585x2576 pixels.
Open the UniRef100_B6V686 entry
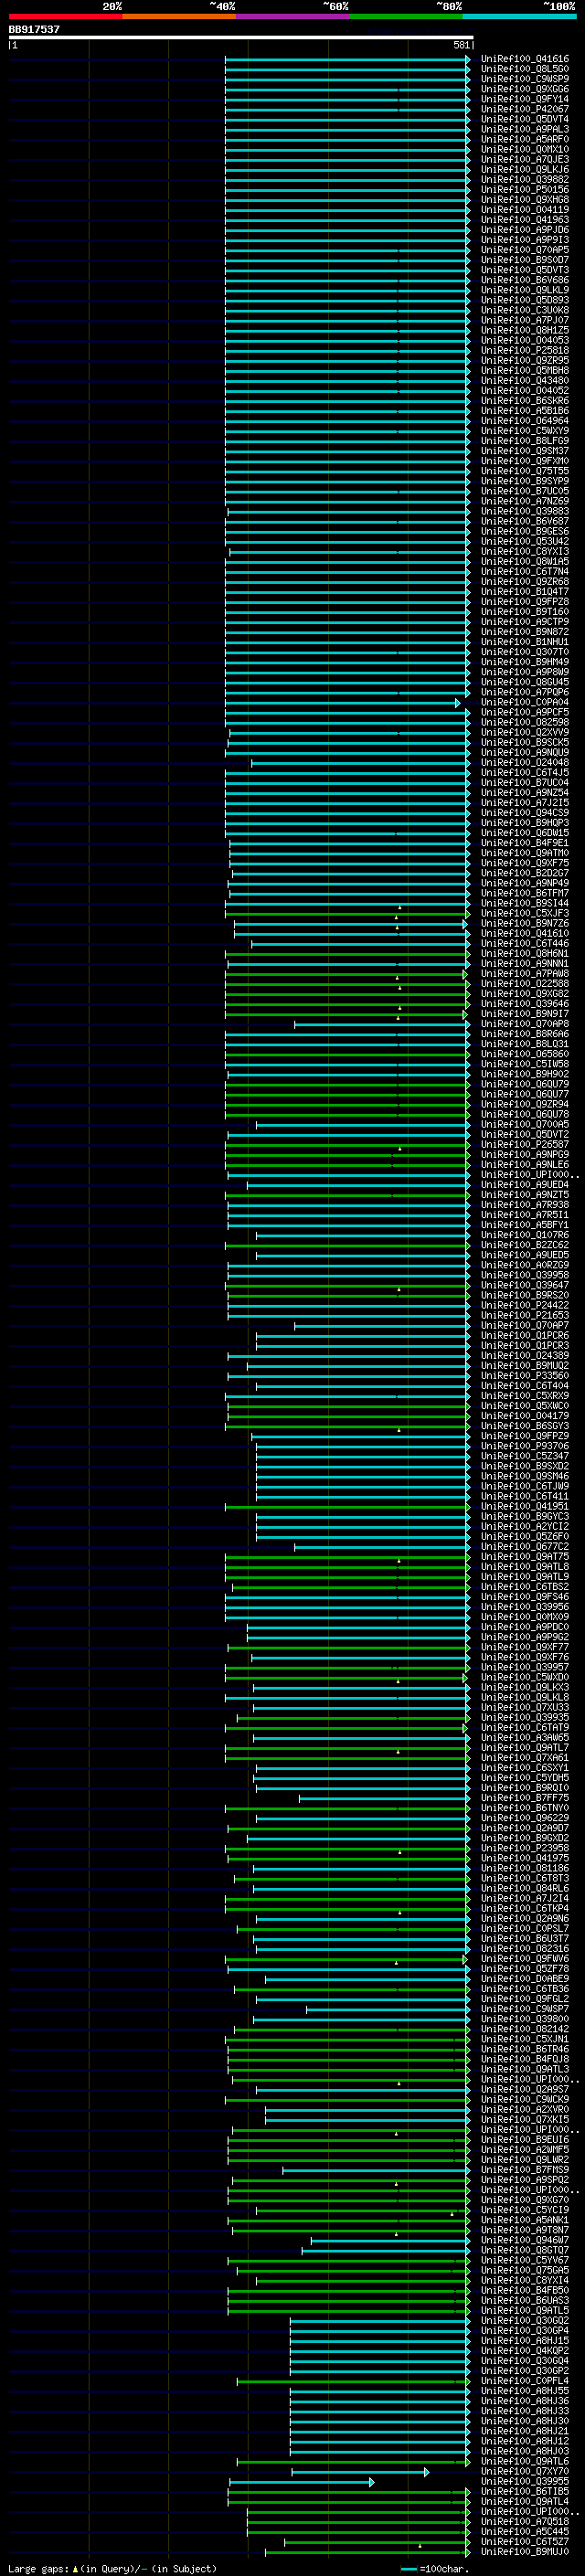click(525, 280)
